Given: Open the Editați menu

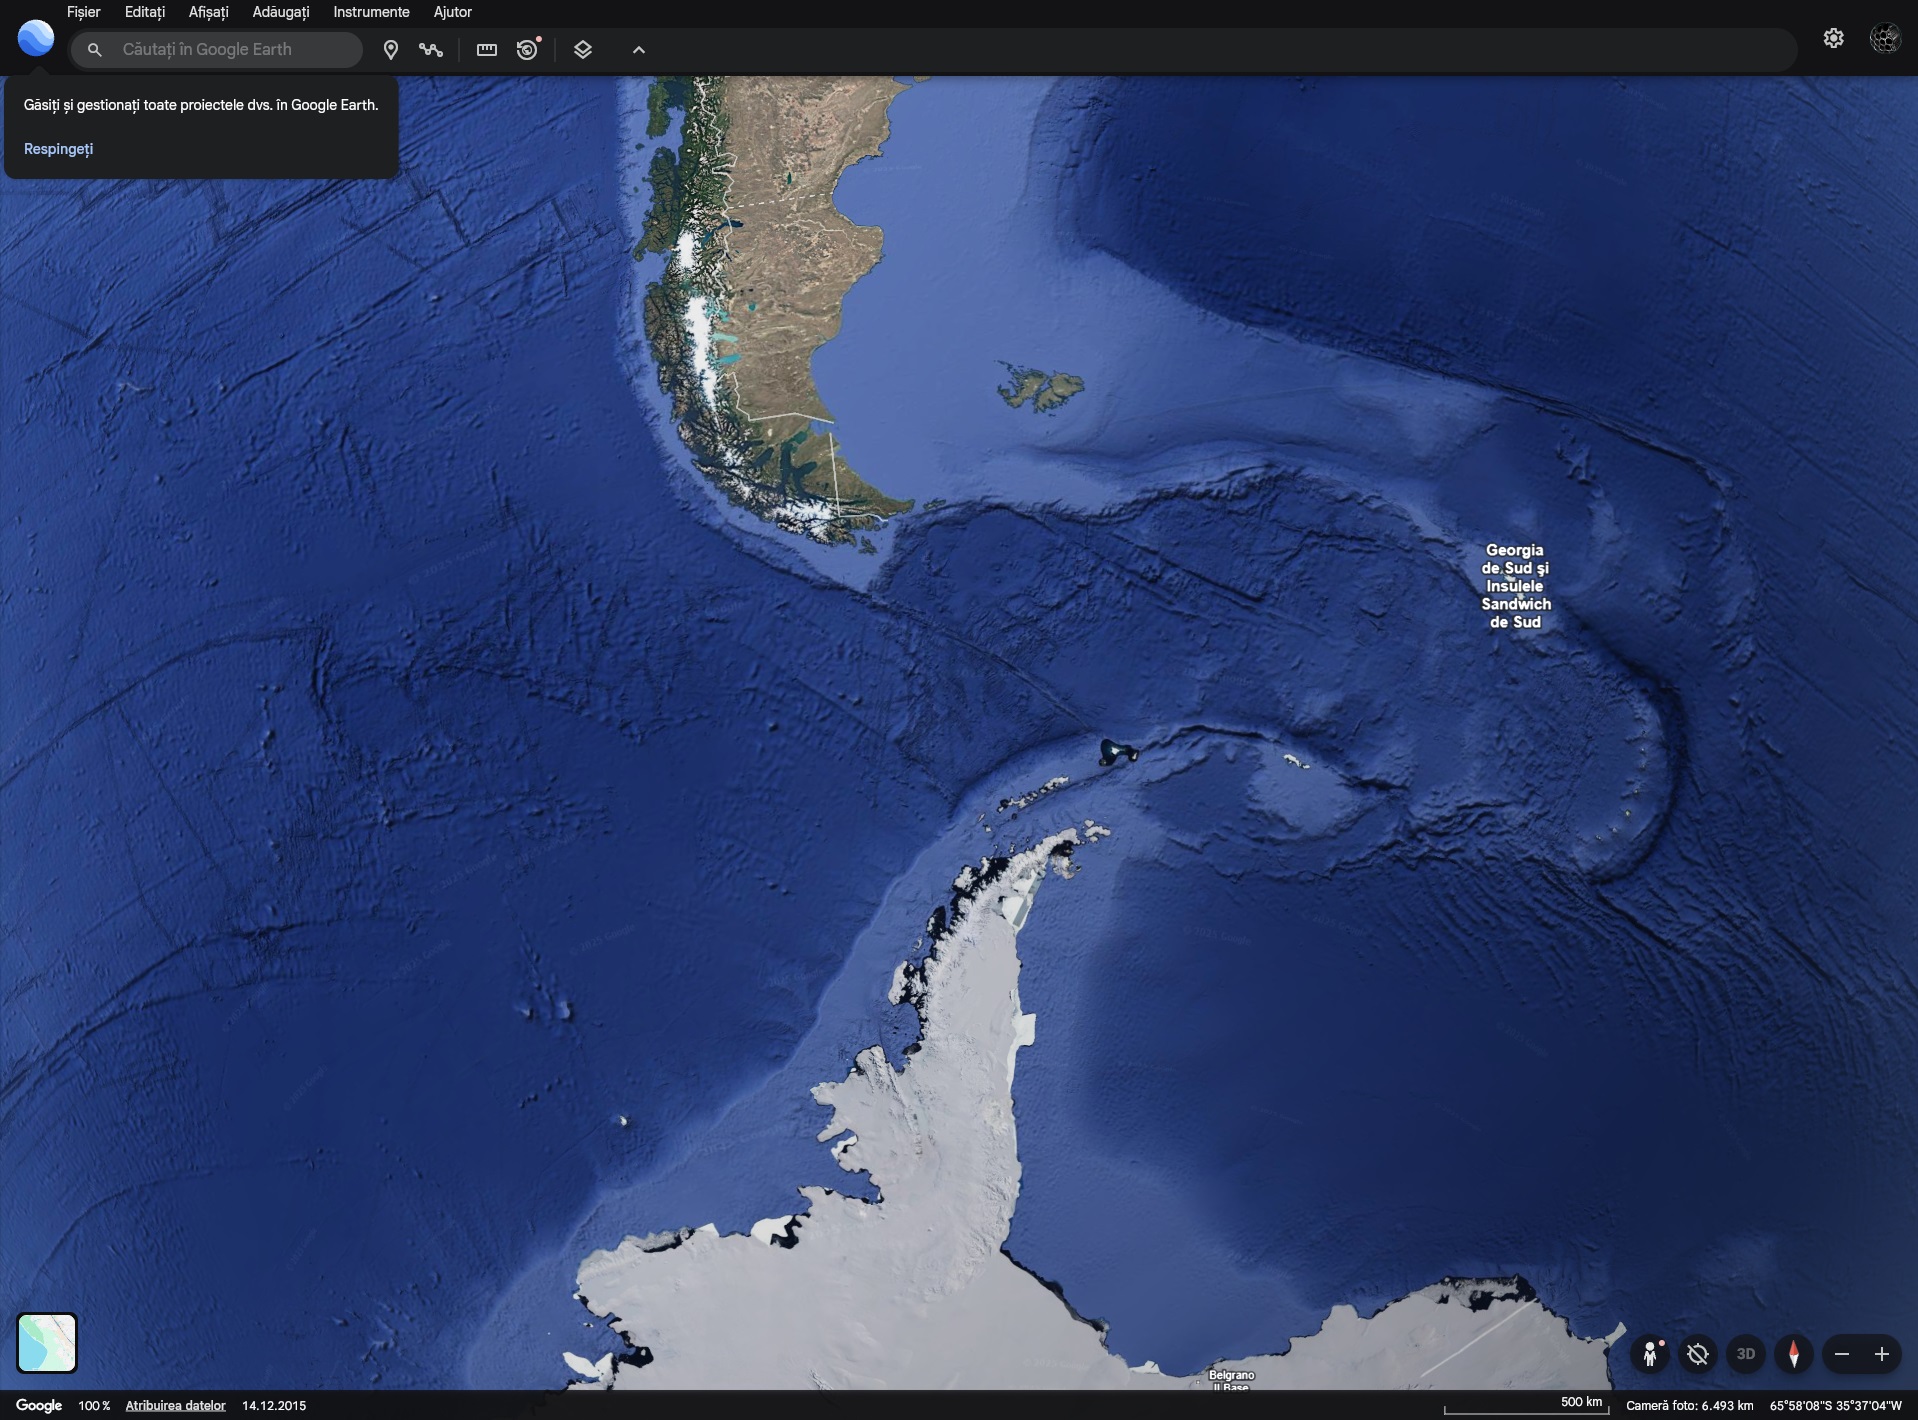Looking at the screenshot, I should pyautogui.click(x=145, y=12).
